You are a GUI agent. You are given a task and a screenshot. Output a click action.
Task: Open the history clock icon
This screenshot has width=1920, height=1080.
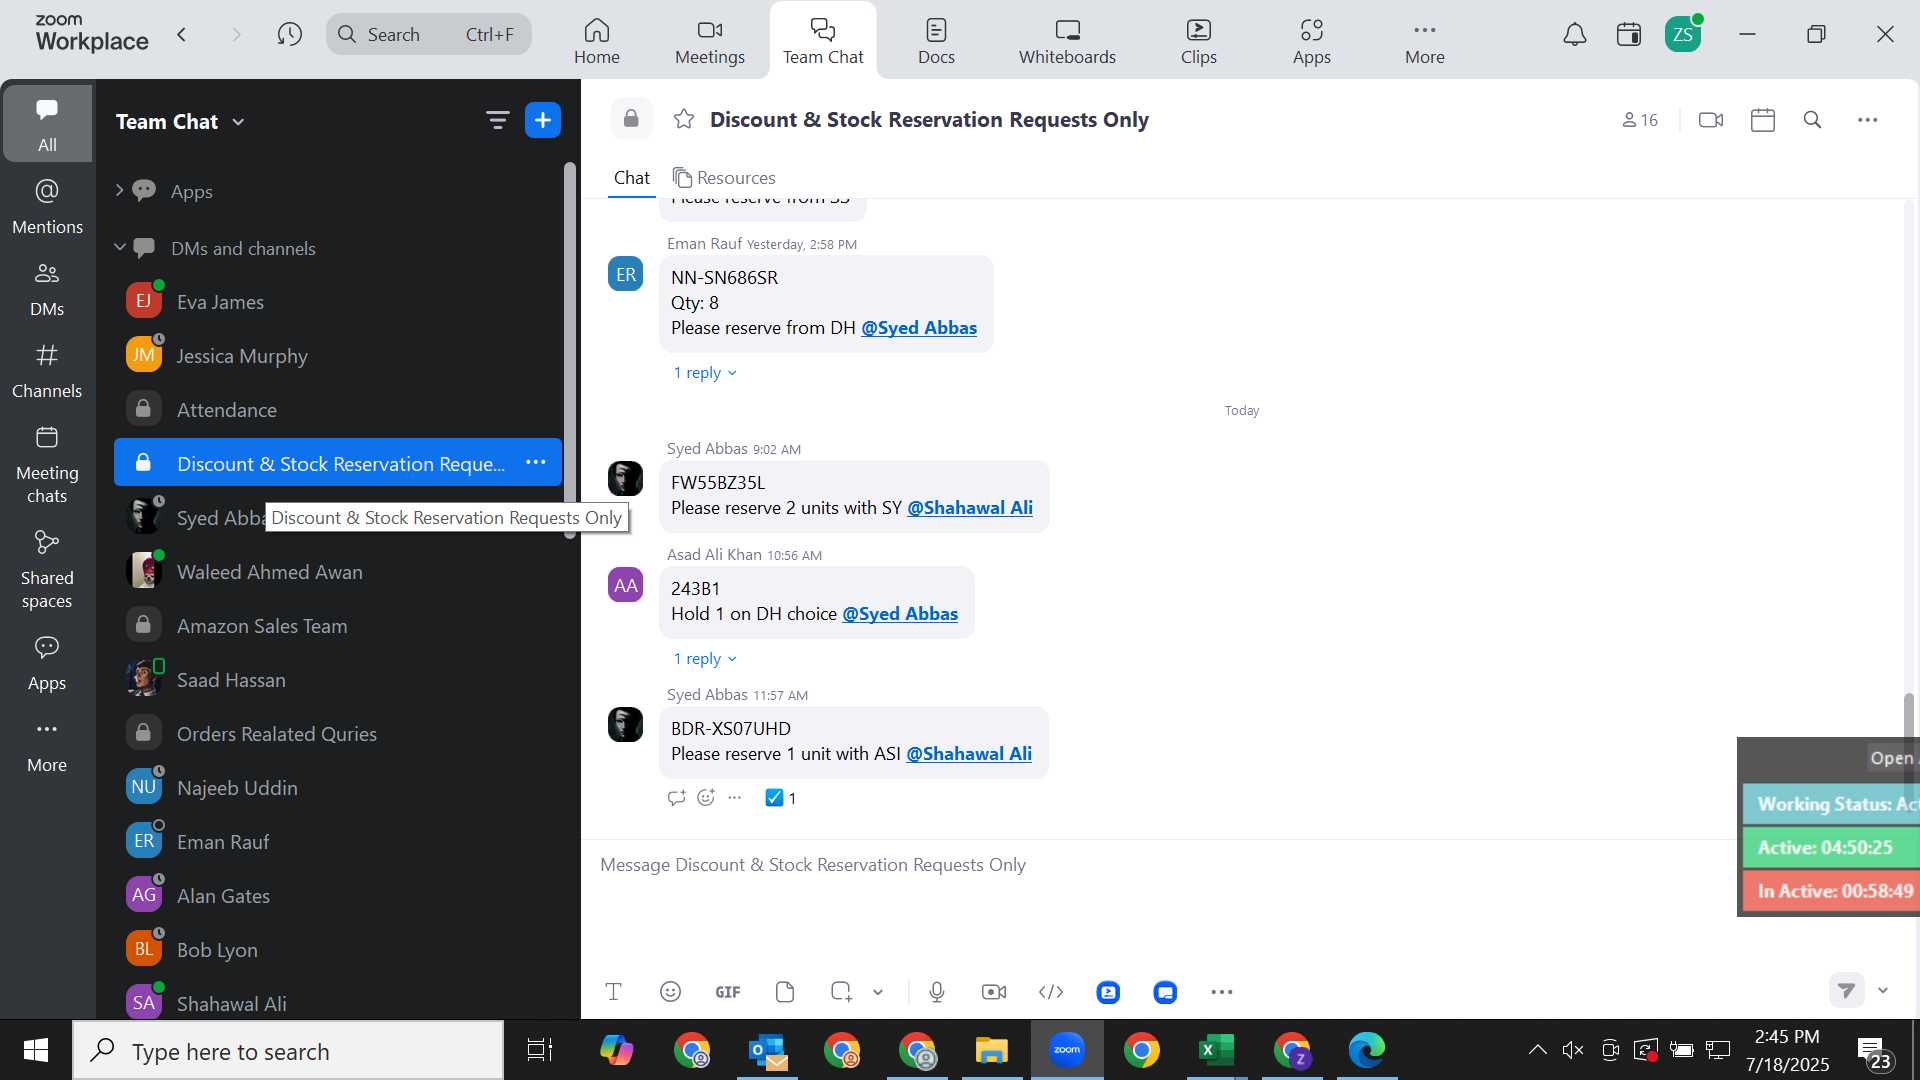click(290, 35)
